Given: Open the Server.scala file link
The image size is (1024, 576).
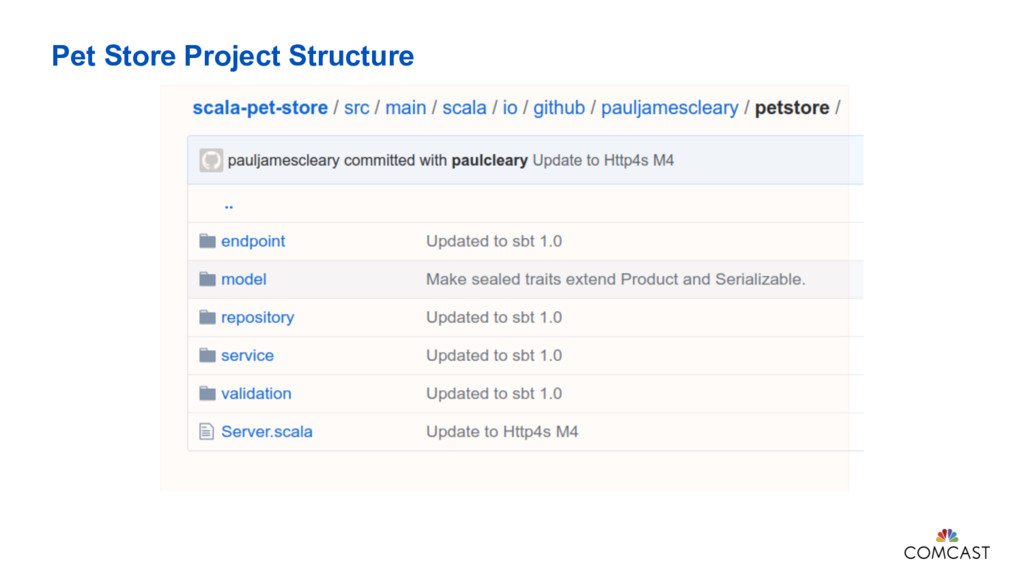Looking at the screenshot, I should pyautogui.click(x=267, y=432).
